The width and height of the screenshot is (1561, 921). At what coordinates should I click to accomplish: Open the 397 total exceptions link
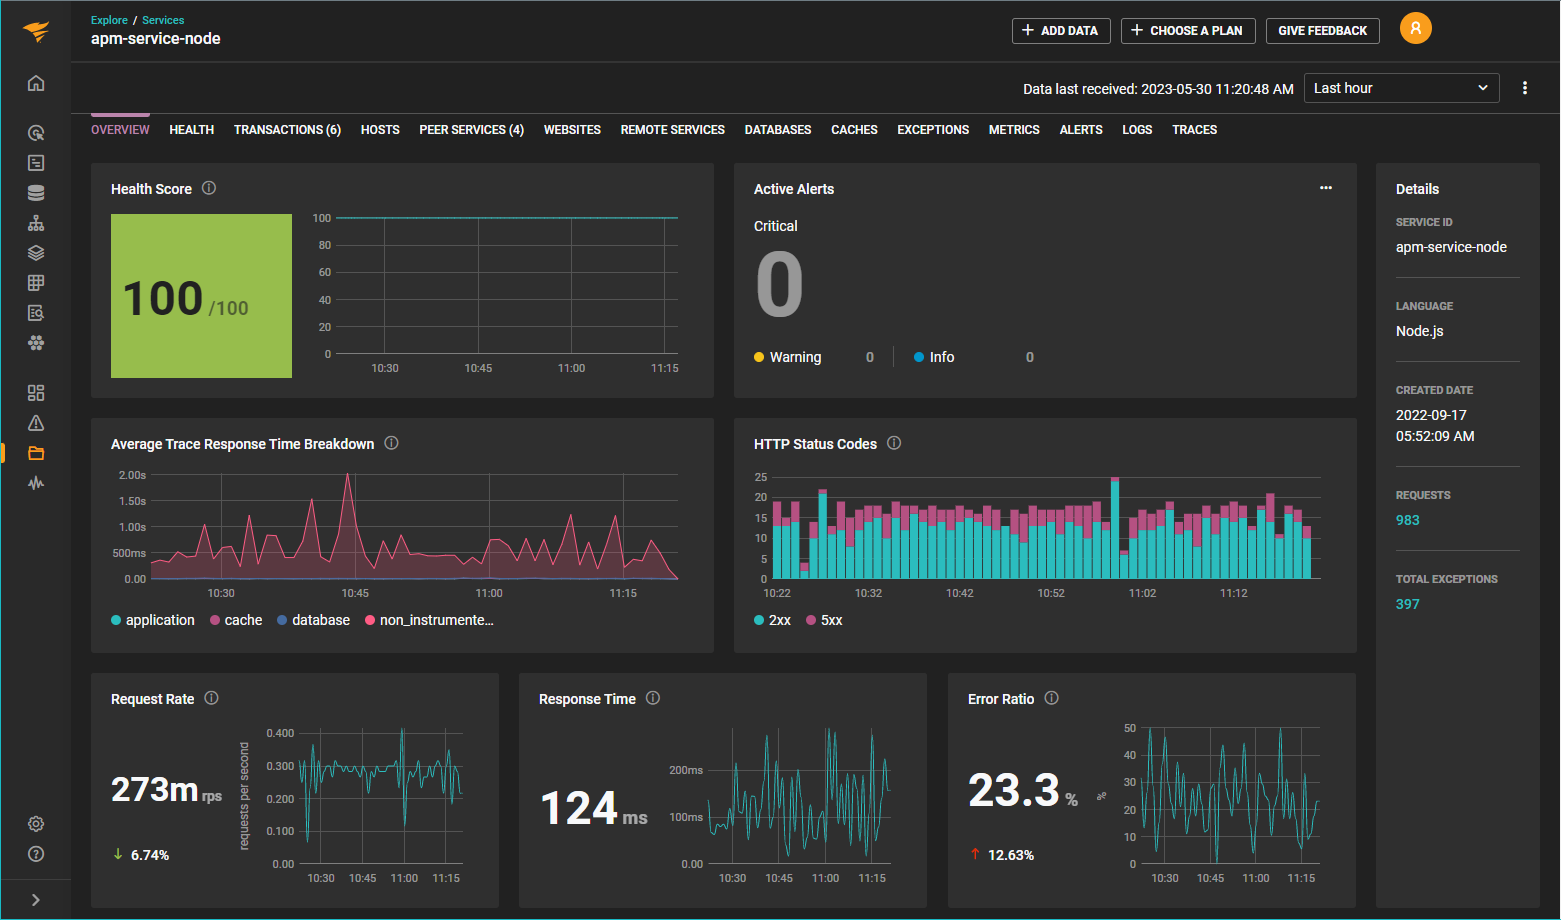pyautogui.click(x=1407, y=603)
